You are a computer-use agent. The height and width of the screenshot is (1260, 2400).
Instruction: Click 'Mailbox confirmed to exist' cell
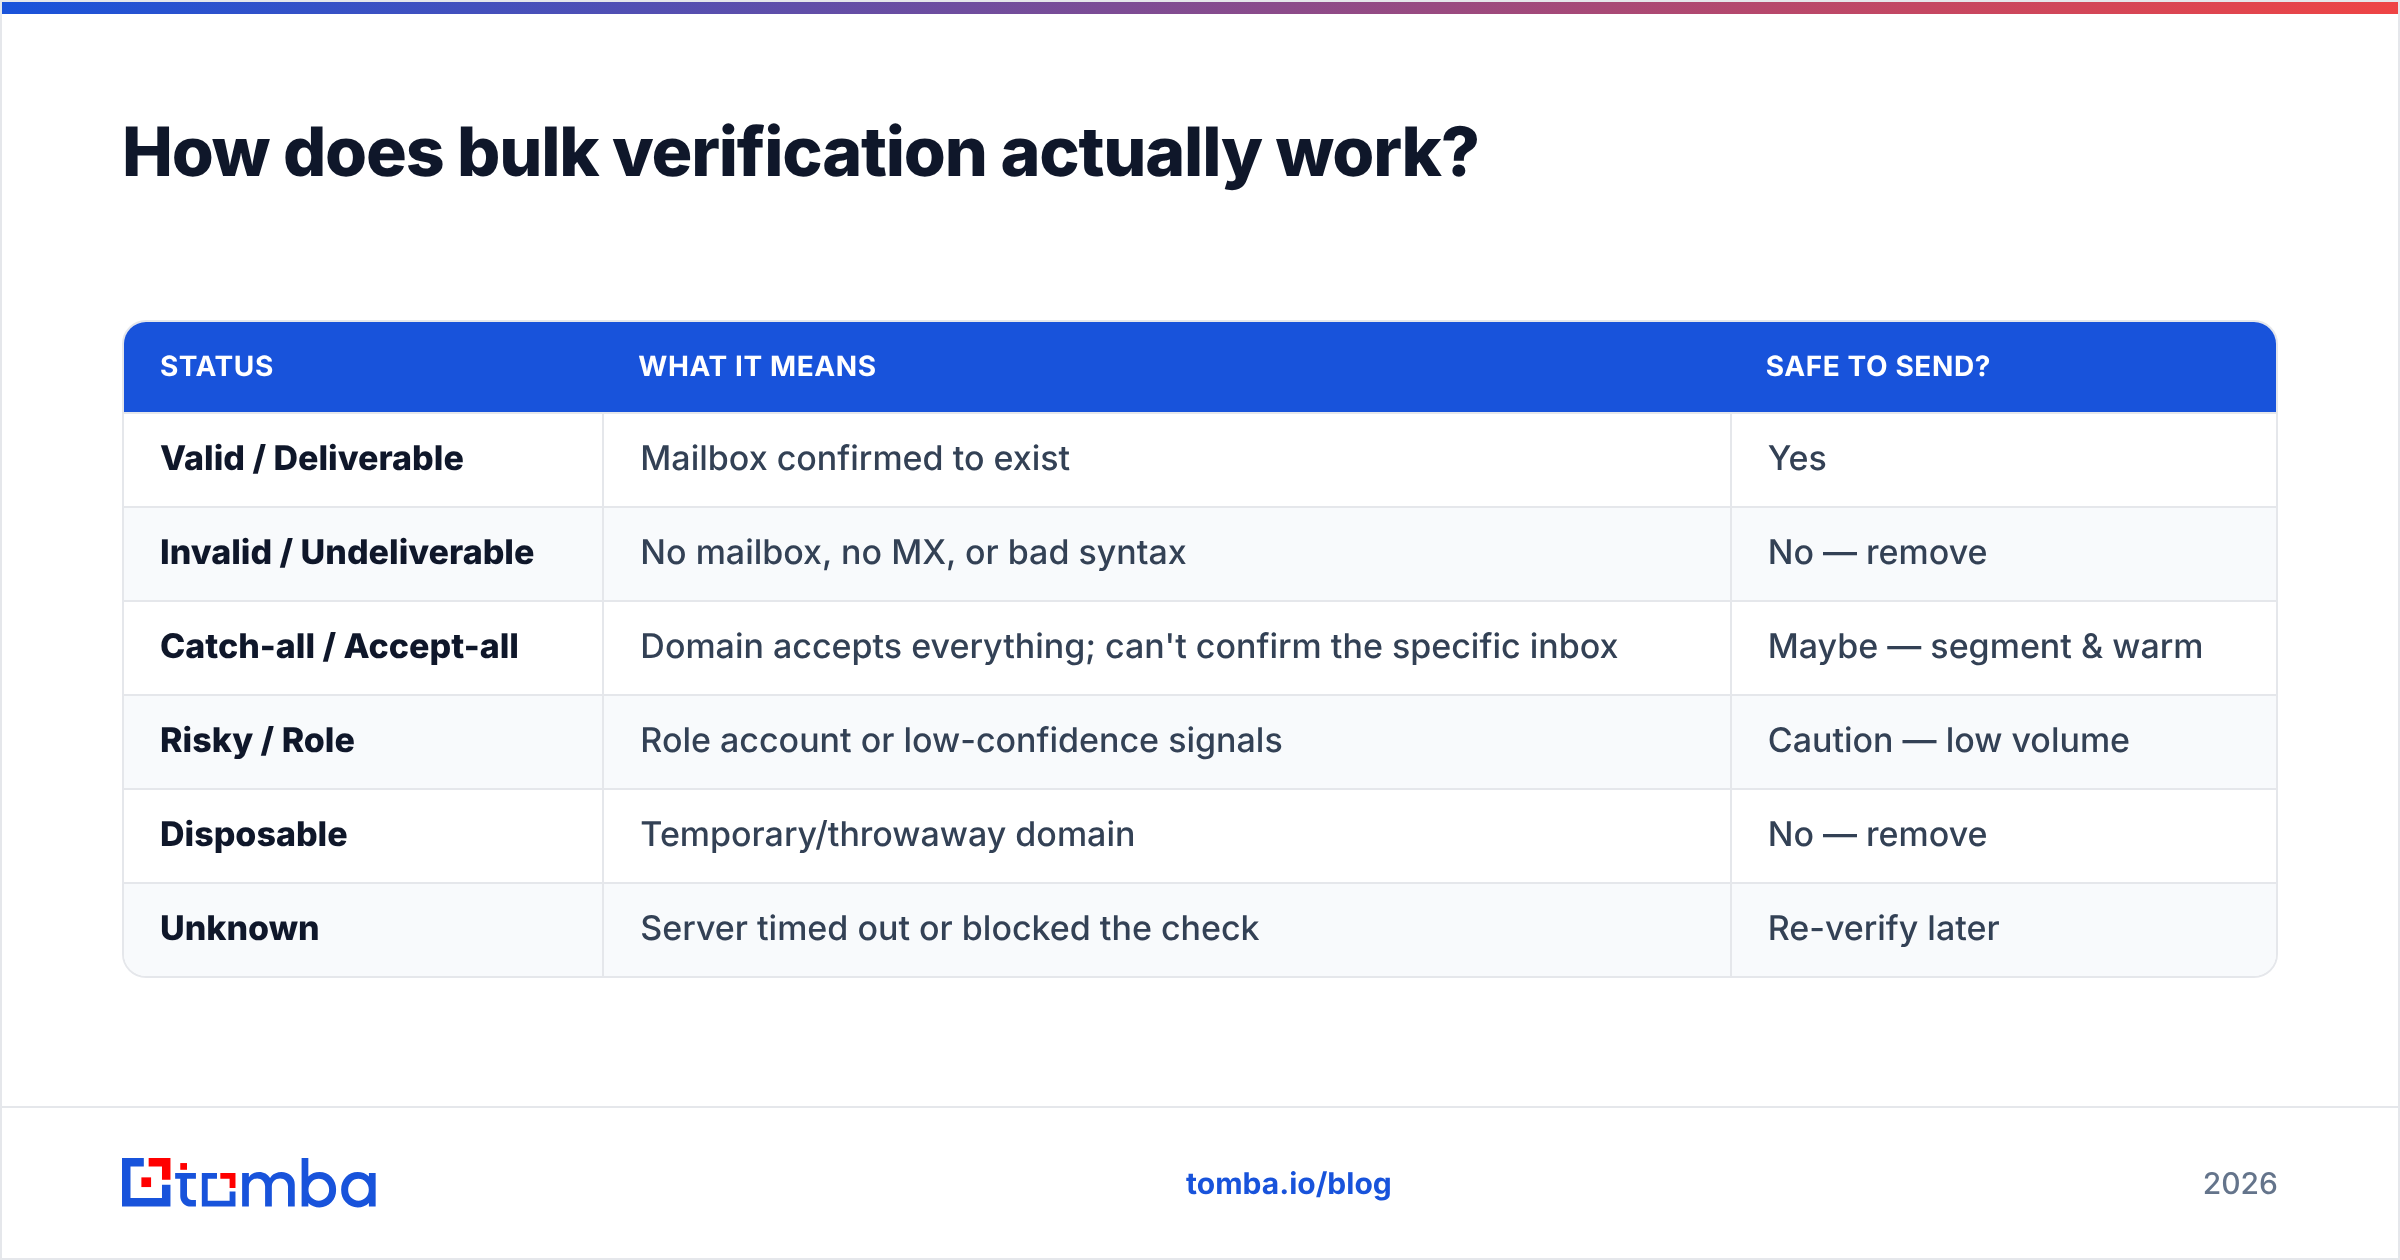1166,459
